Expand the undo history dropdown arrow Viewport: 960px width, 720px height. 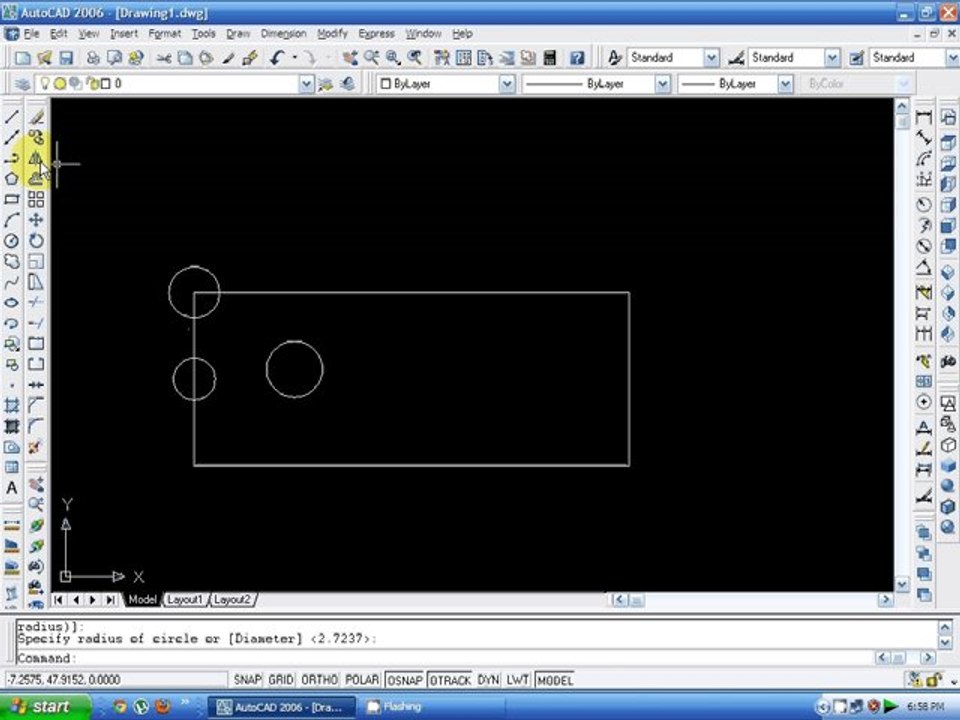click(294, 58)
